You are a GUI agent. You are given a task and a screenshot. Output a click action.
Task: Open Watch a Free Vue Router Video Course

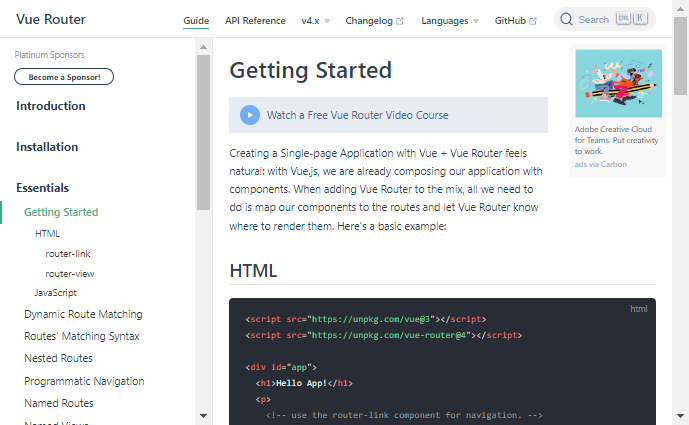[x=388, y=115]
